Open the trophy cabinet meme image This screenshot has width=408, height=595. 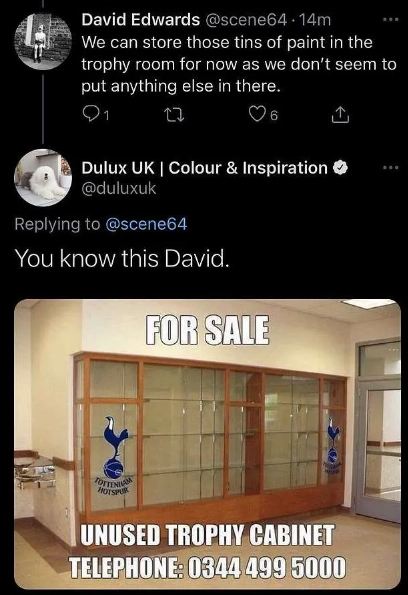[x=207, y=444]
